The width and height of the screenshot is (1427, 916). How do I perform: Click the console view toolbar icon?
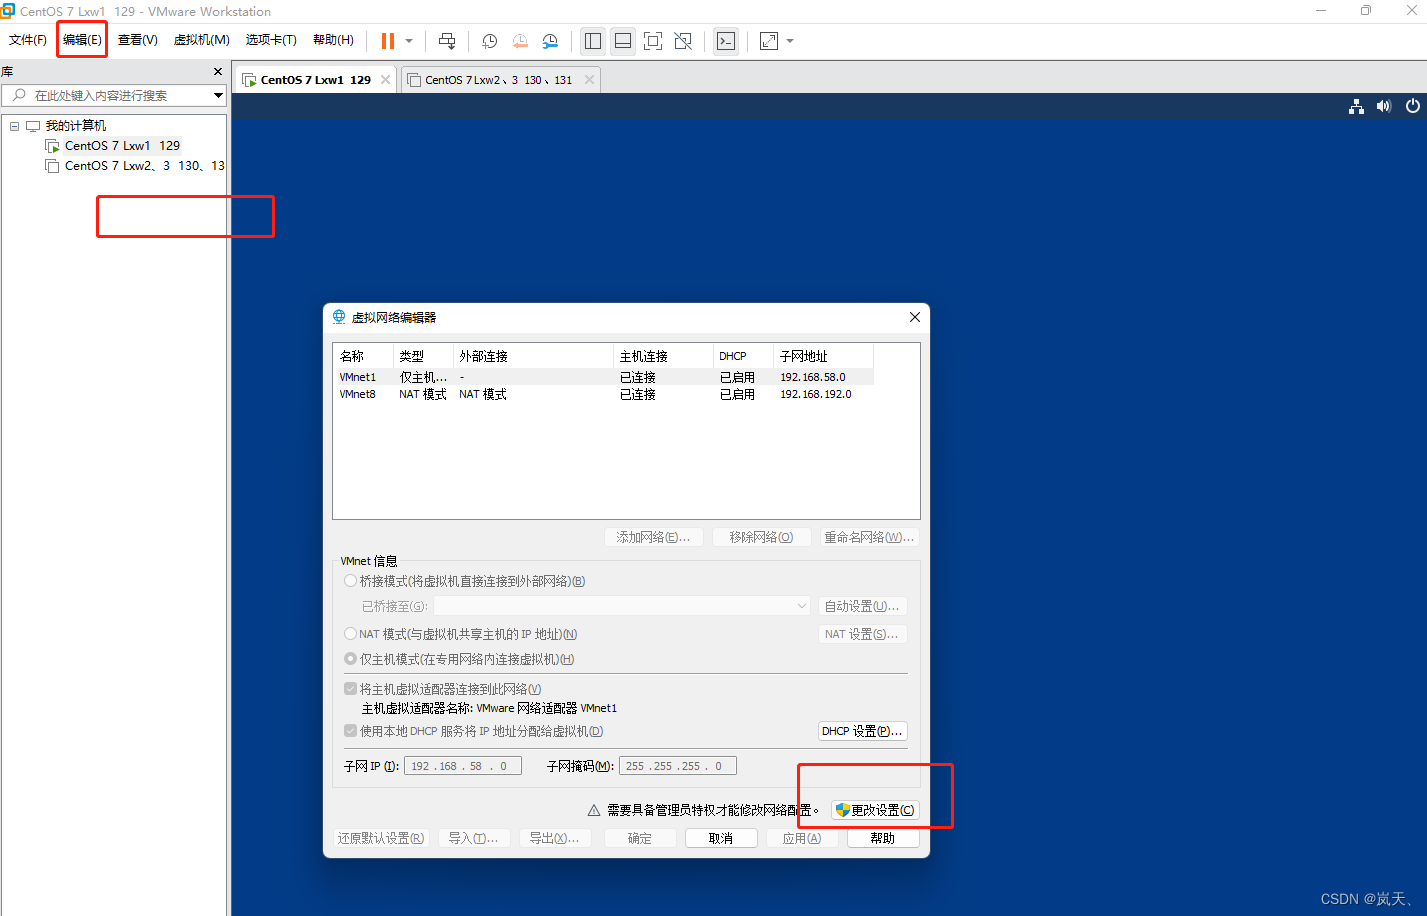[726, 41]
